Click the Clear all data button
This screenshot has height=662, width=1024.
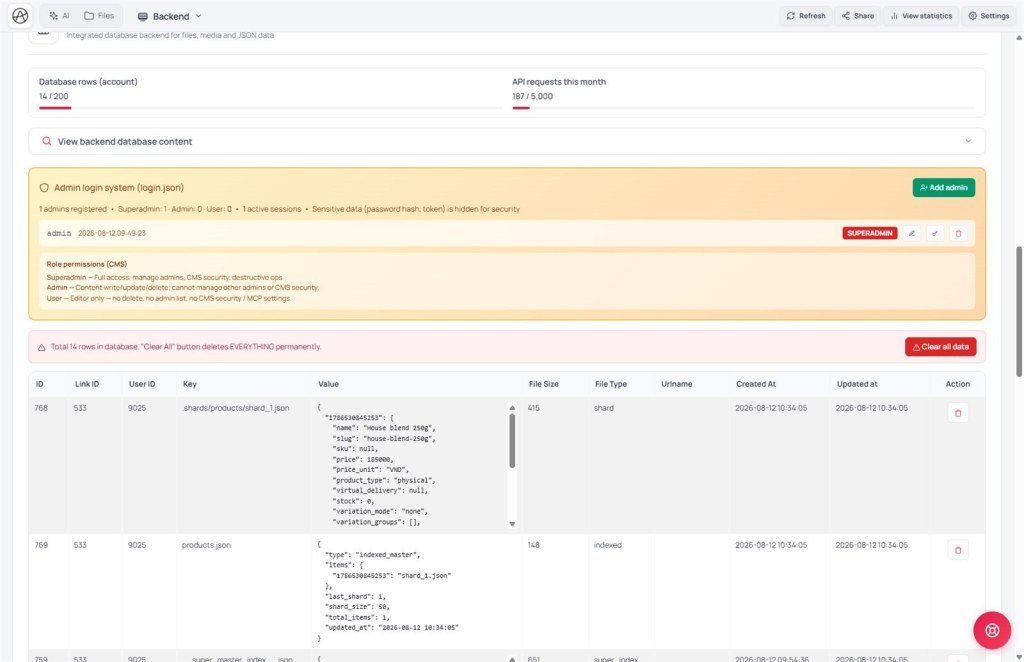(x=940, y=347)
